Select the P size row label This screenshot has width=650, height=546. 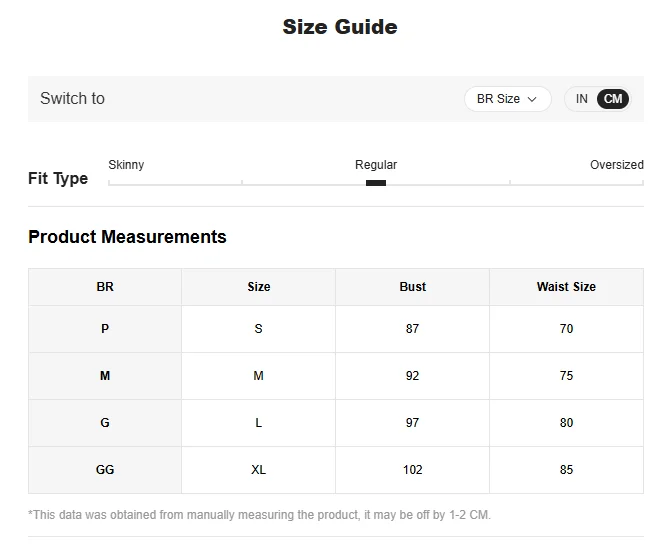pos(105,329)
